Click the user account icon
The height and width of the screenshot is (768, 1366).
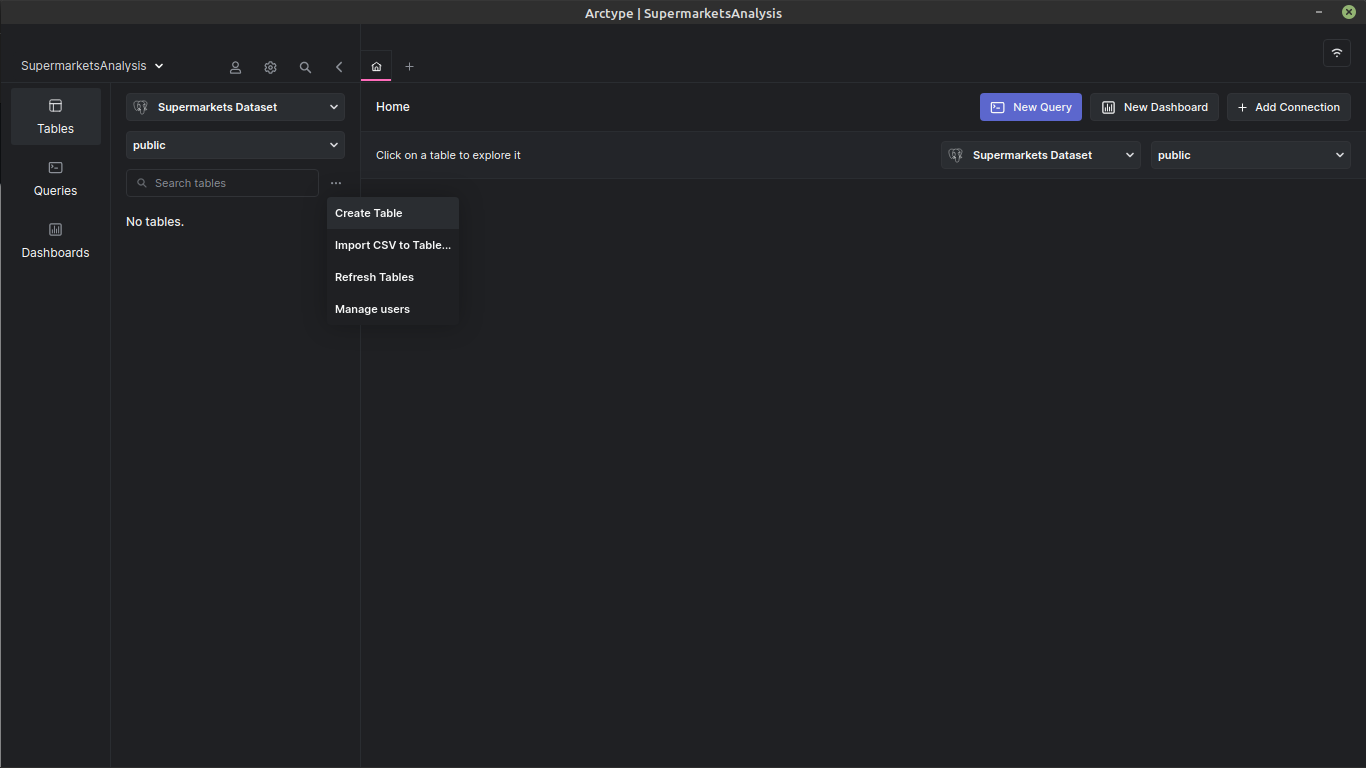point(235,67)
